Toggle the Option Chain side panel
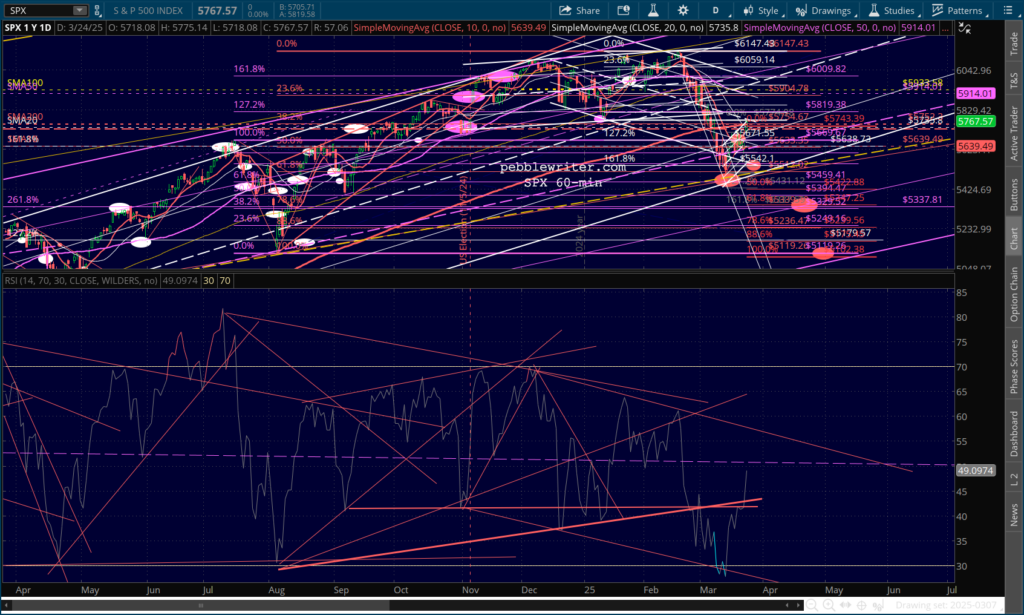 tap(1014, 294)
